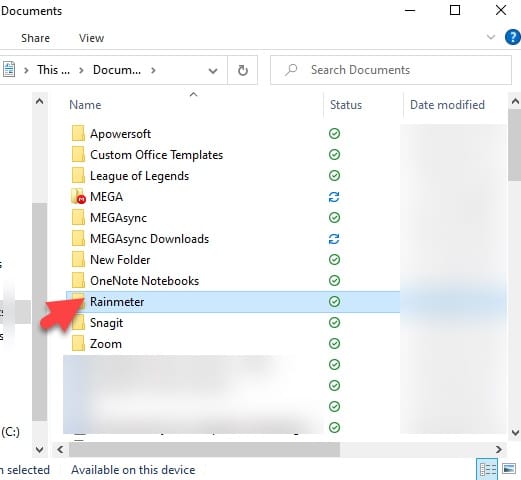Click the chevron after Docum... in the breadcrumb

[x=153, y=70]
